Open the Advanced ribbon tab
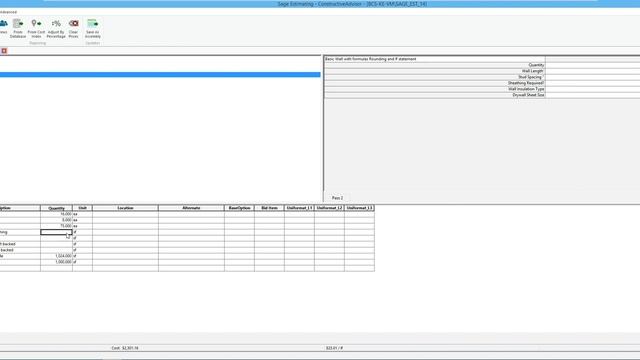The image size is (640, 360). point(8,12)
